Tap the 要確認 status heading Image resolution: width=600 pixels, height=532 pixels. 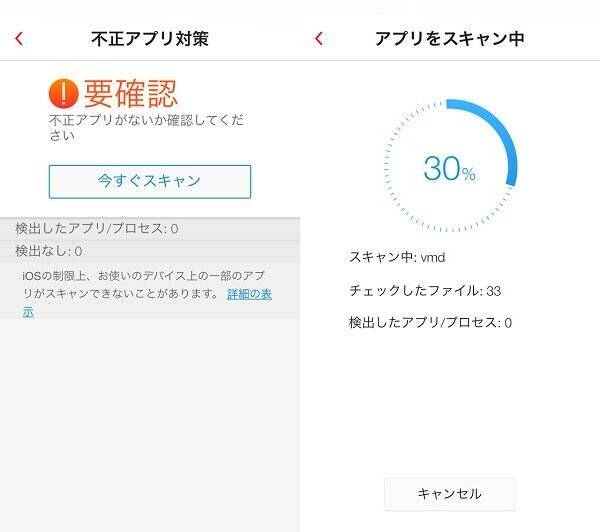click(x=130, y=93)
